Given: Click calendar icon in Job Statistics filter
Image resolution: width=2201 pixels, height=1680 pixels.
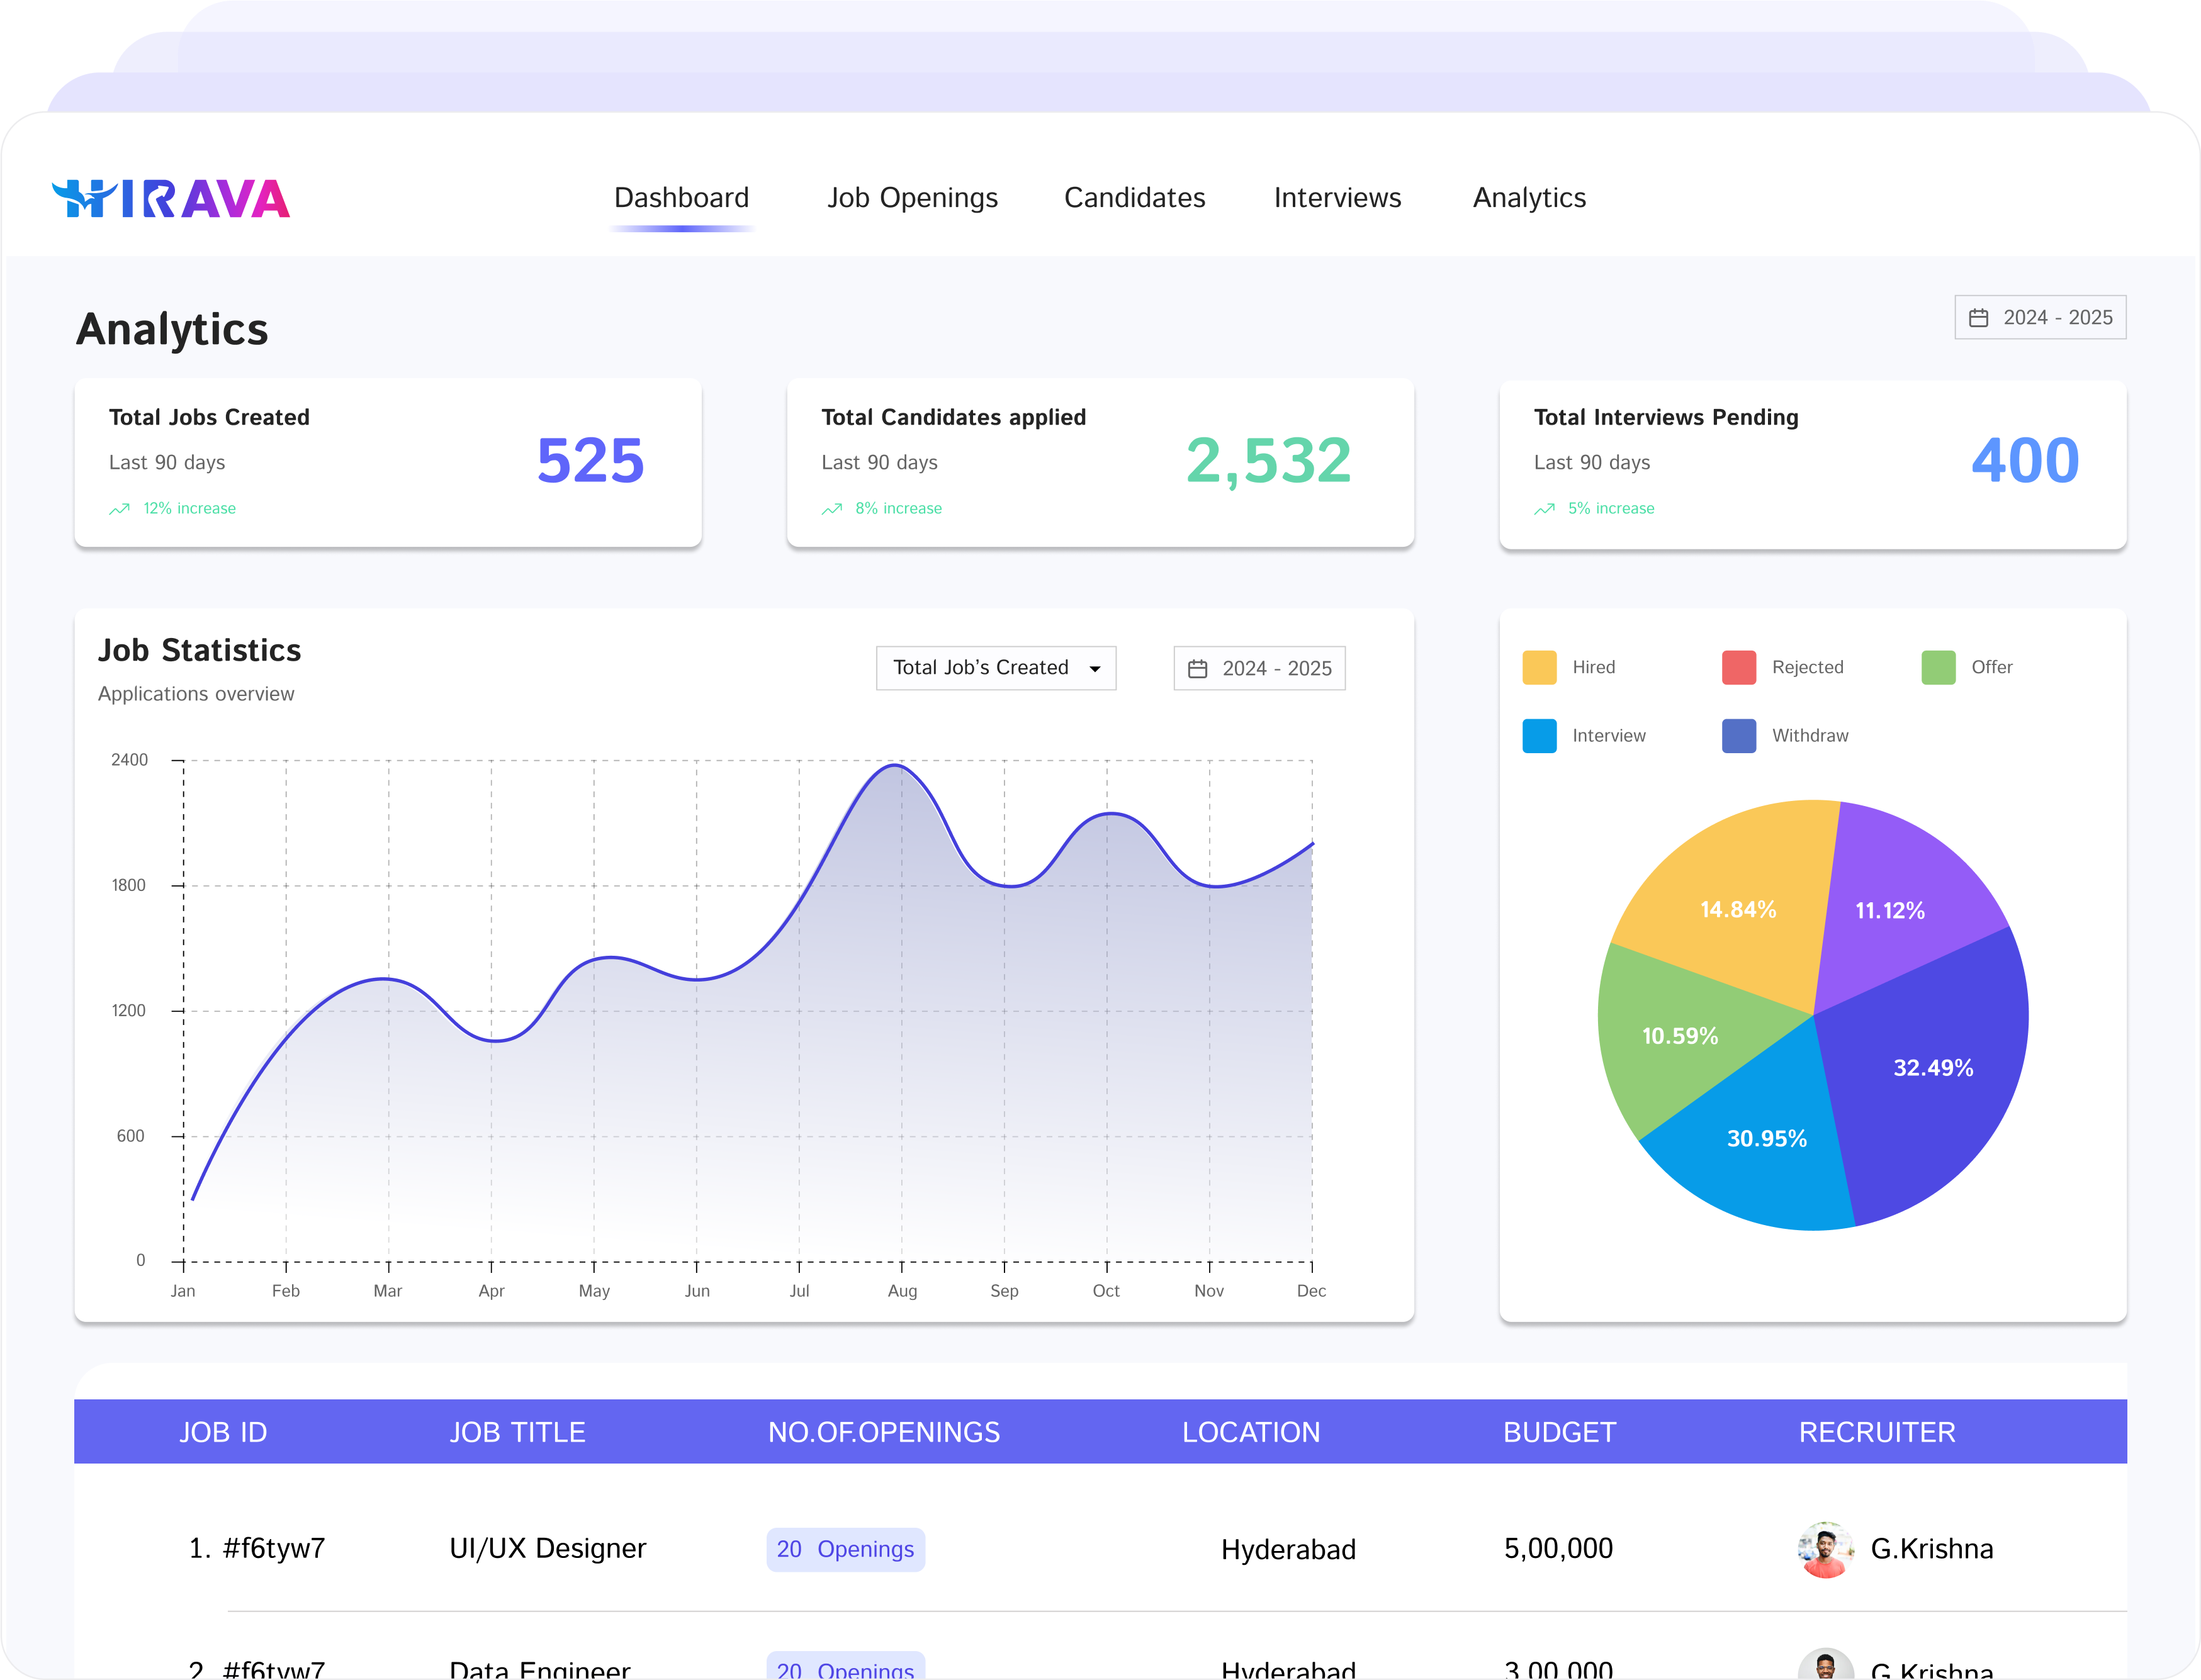Looking at the screenshot, I should click(x=1197, y=669).
